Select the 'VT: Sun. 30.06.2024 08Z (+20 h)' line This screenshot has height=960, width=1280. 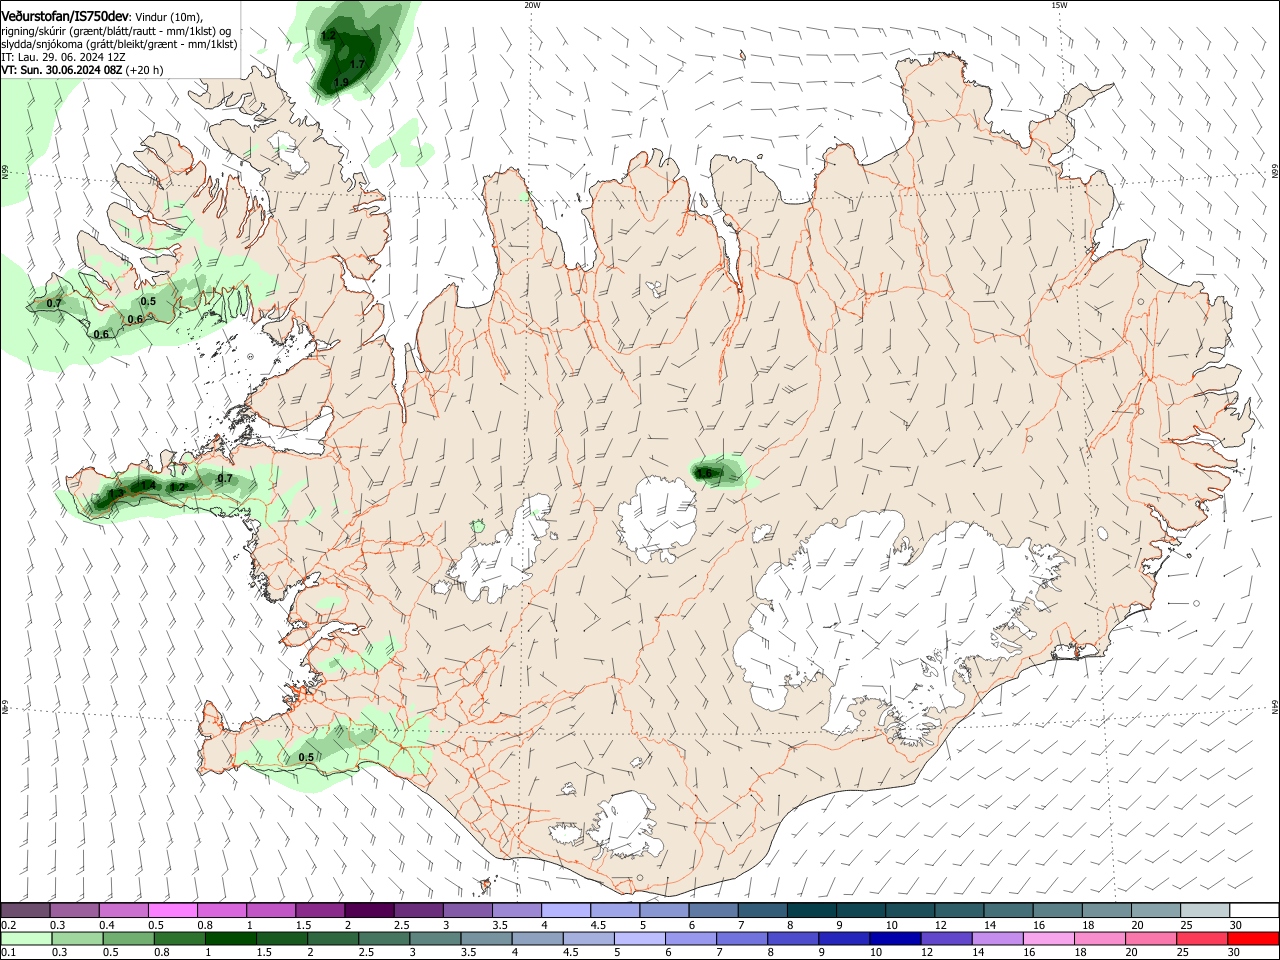point(83,71)
